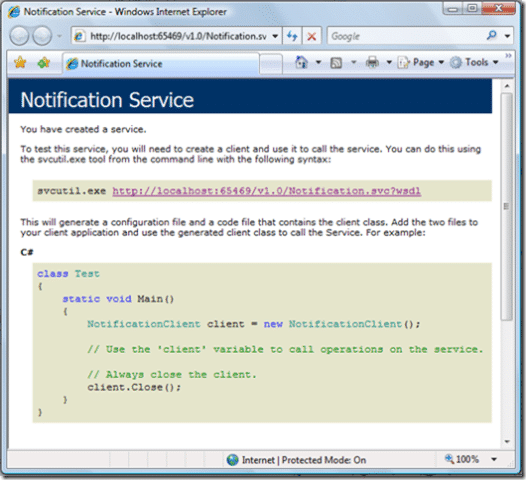The width and height of the screenshot is (526, 480).
Task: Open the search provider dropdown arrow
Action: pos(507,36)
